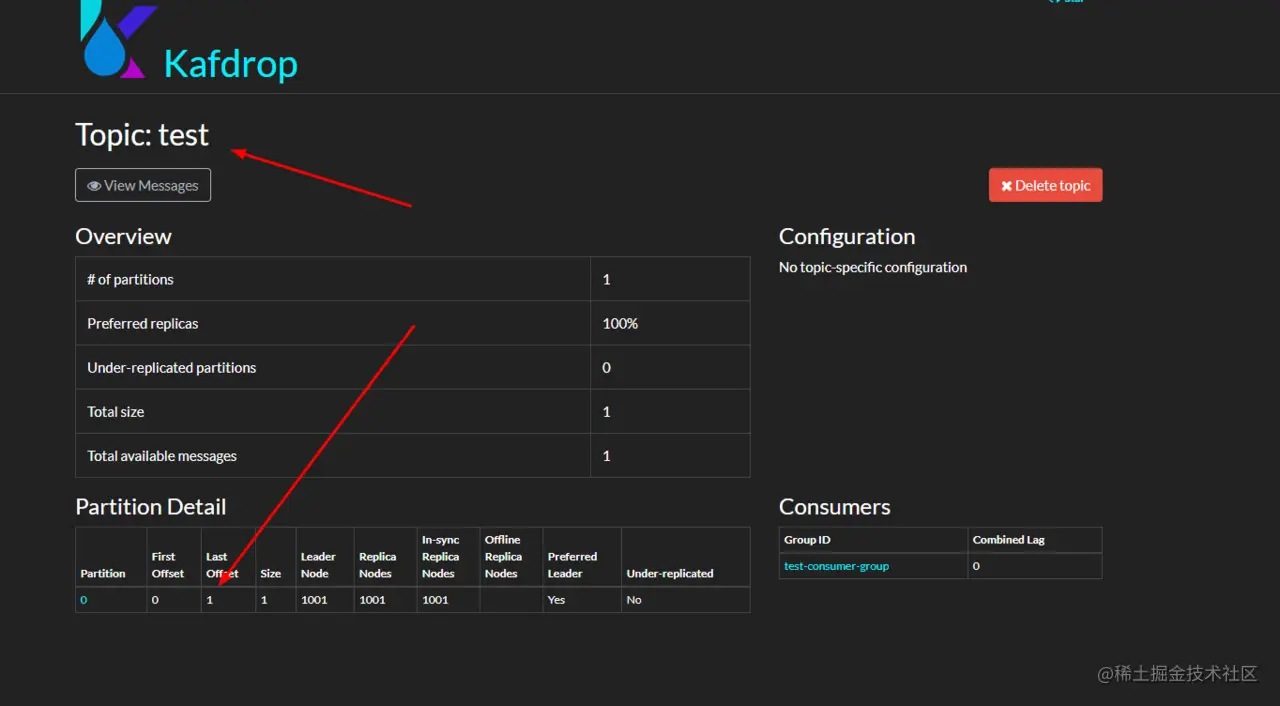
Task: Click the 'Preferred replicas' row label
Action: 143,324
